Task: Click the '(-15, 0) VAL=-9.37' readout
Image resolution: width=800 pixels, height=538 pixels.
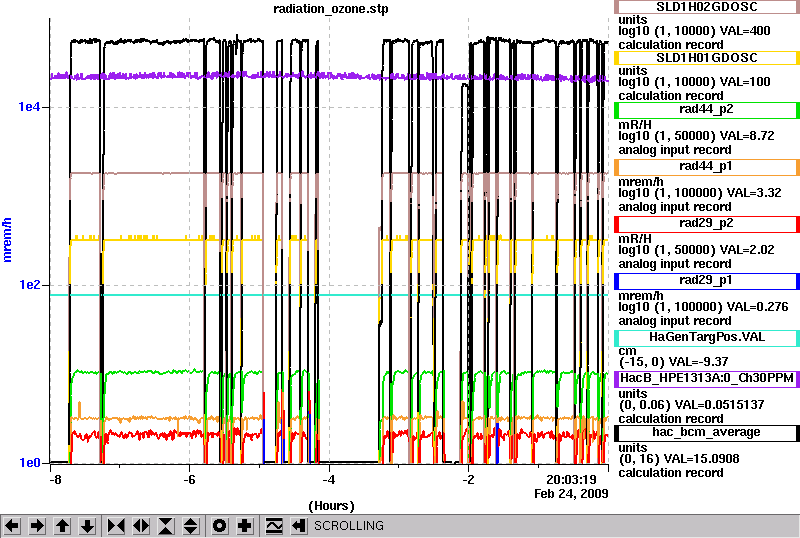Action: 673,362
